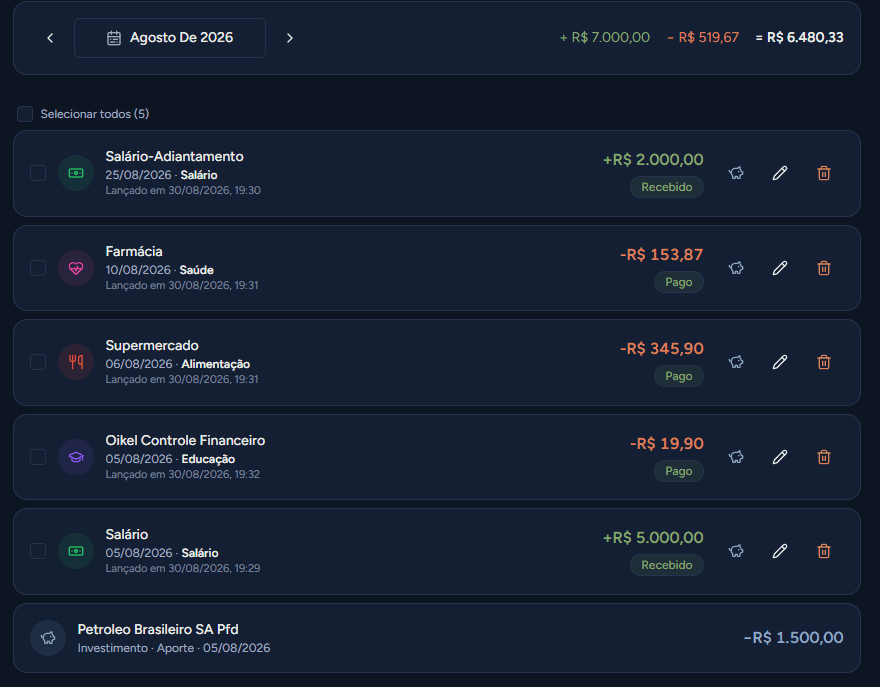Click piggy bank icon on Supermercado row
The height and width of the screenshot is (687, 880).
(x=736, y=362)
